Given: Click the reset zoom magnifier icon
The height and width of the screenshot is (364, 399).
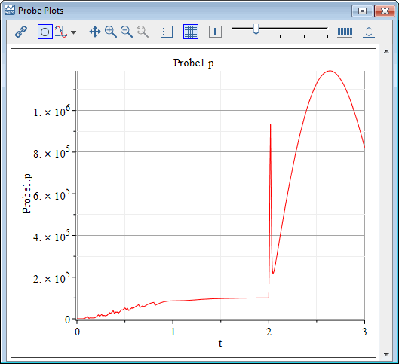Looking at the screenshot, I should (x=143, y=32).
